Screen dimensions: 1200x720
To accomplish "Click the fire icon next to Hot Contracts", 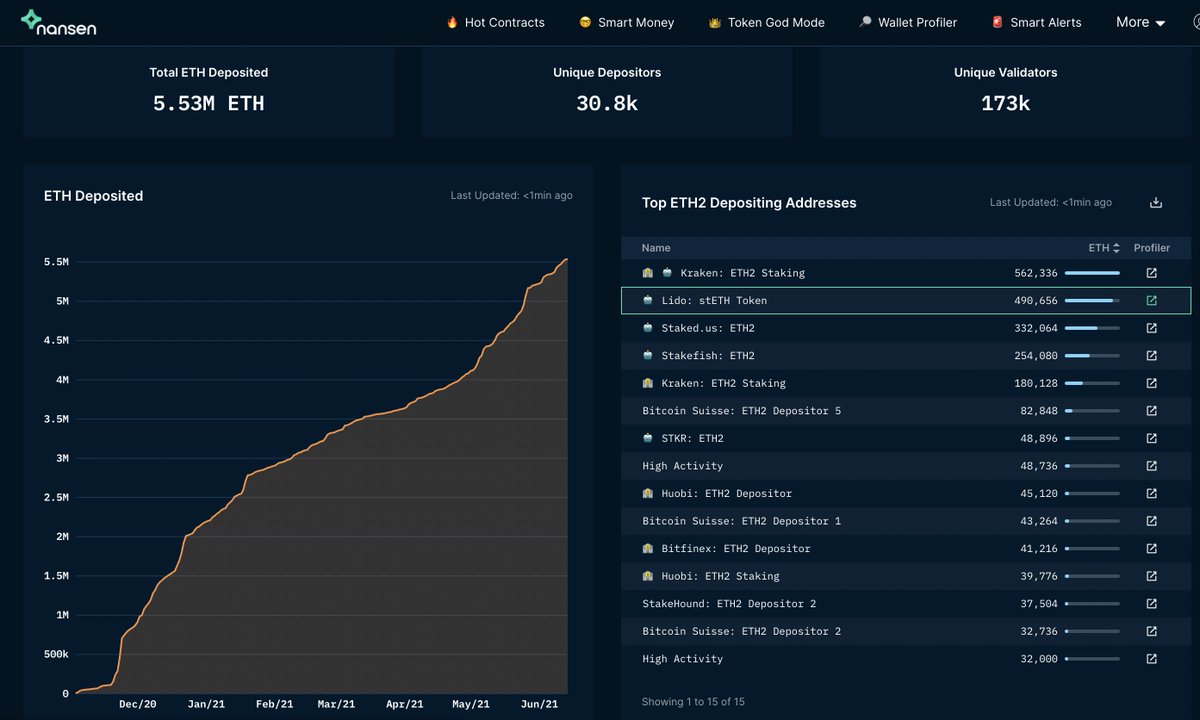I will 453,22.
